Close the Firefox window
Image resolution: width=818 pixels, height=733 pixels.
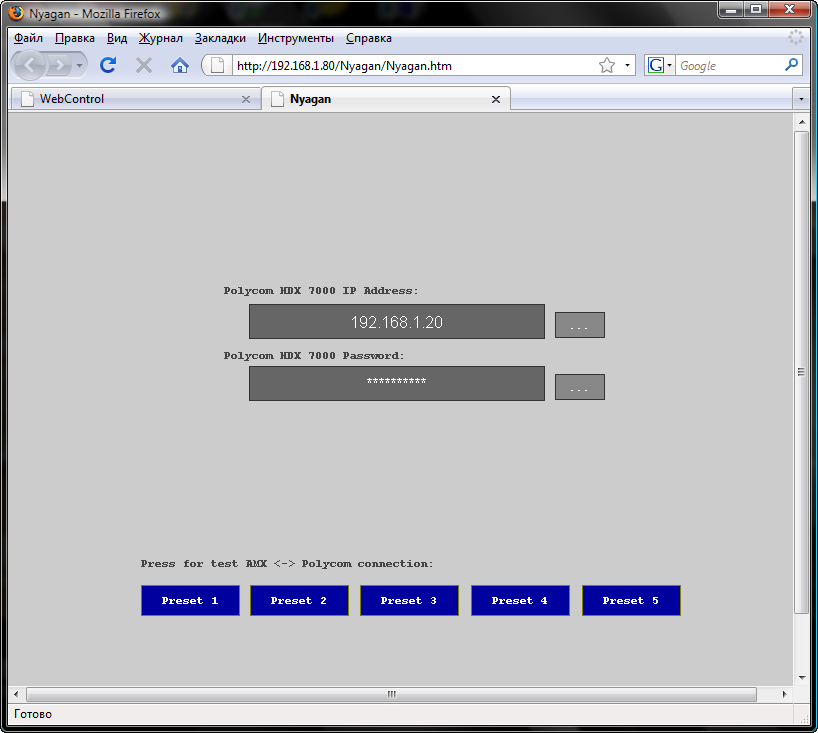[x=789, y=9]
